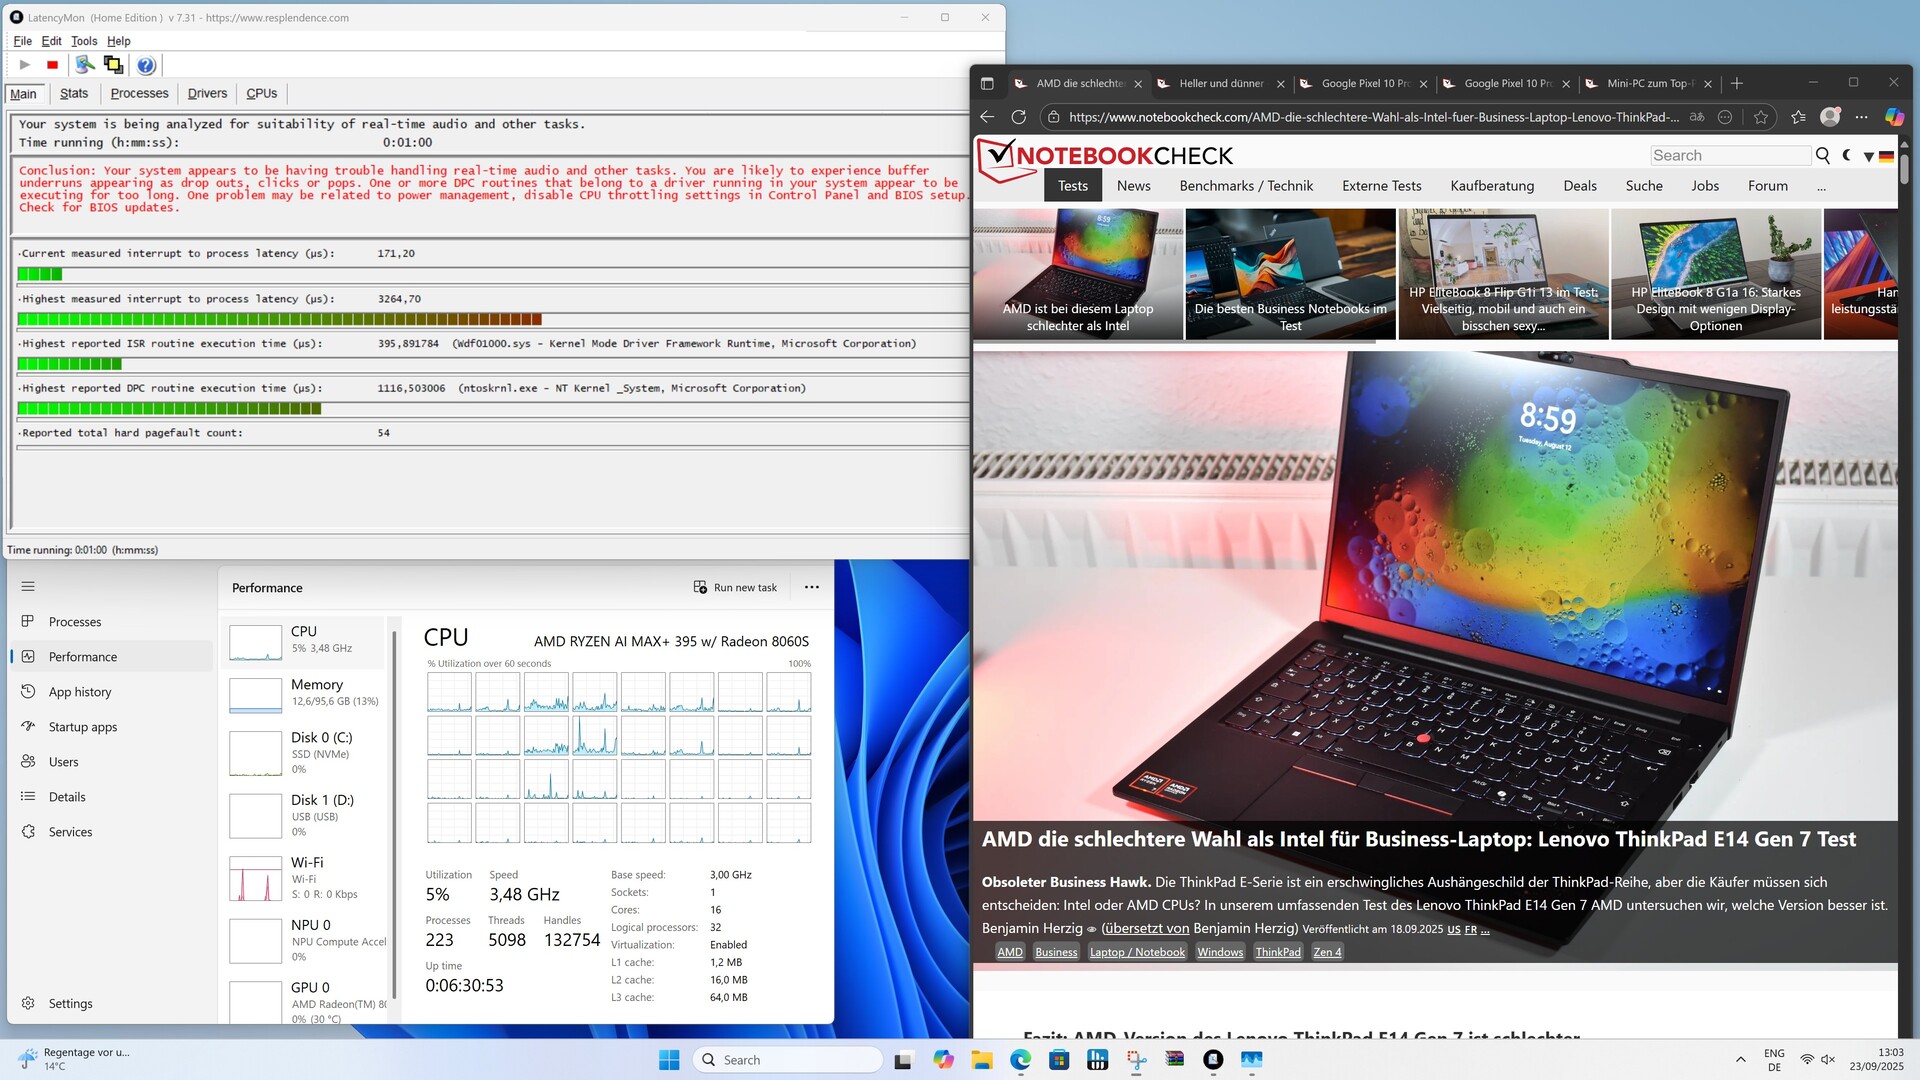Click the Copilot icon in Edge
Viewport: 1920px width, 1080px height.
tap(1894, 117)
